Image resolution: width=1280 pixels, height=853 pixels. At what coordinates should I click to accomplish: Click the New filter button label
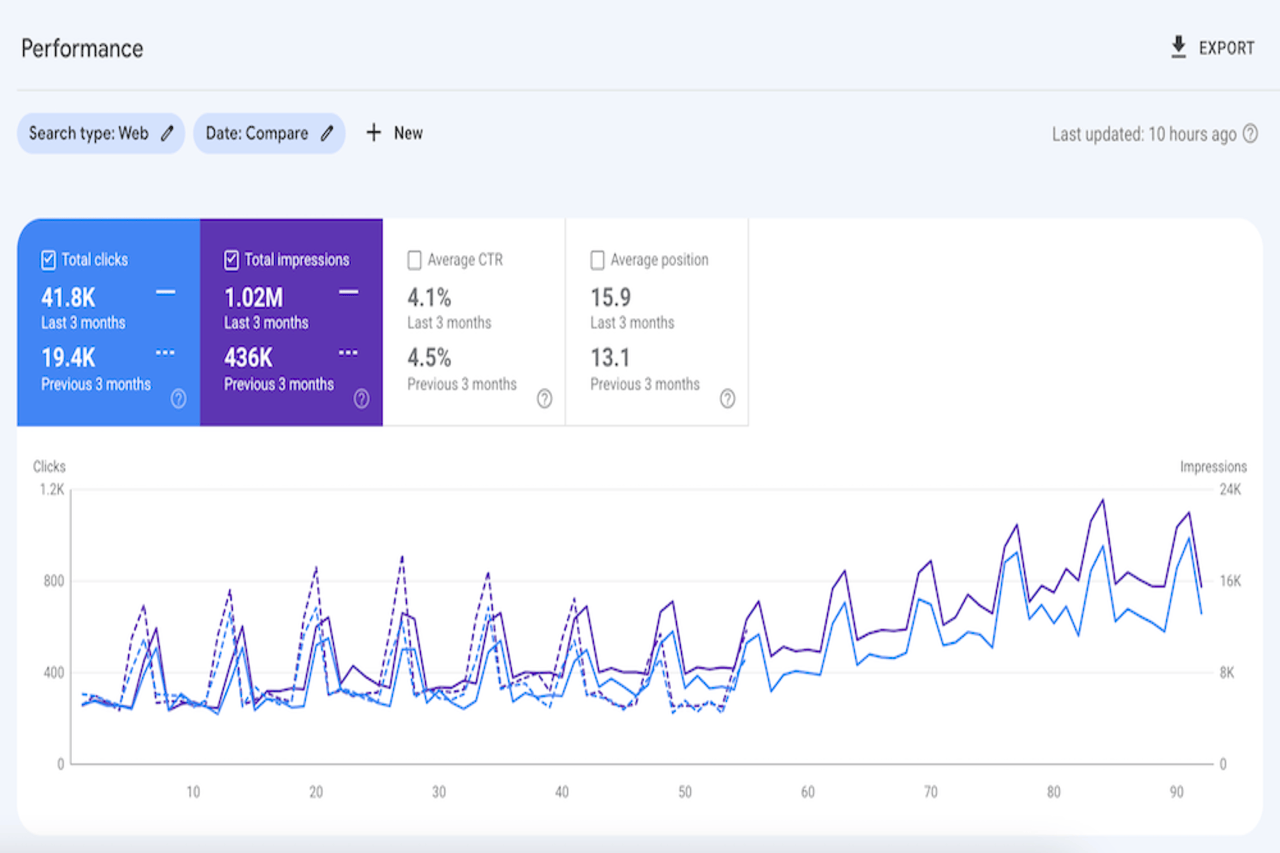tap(408, 133)
